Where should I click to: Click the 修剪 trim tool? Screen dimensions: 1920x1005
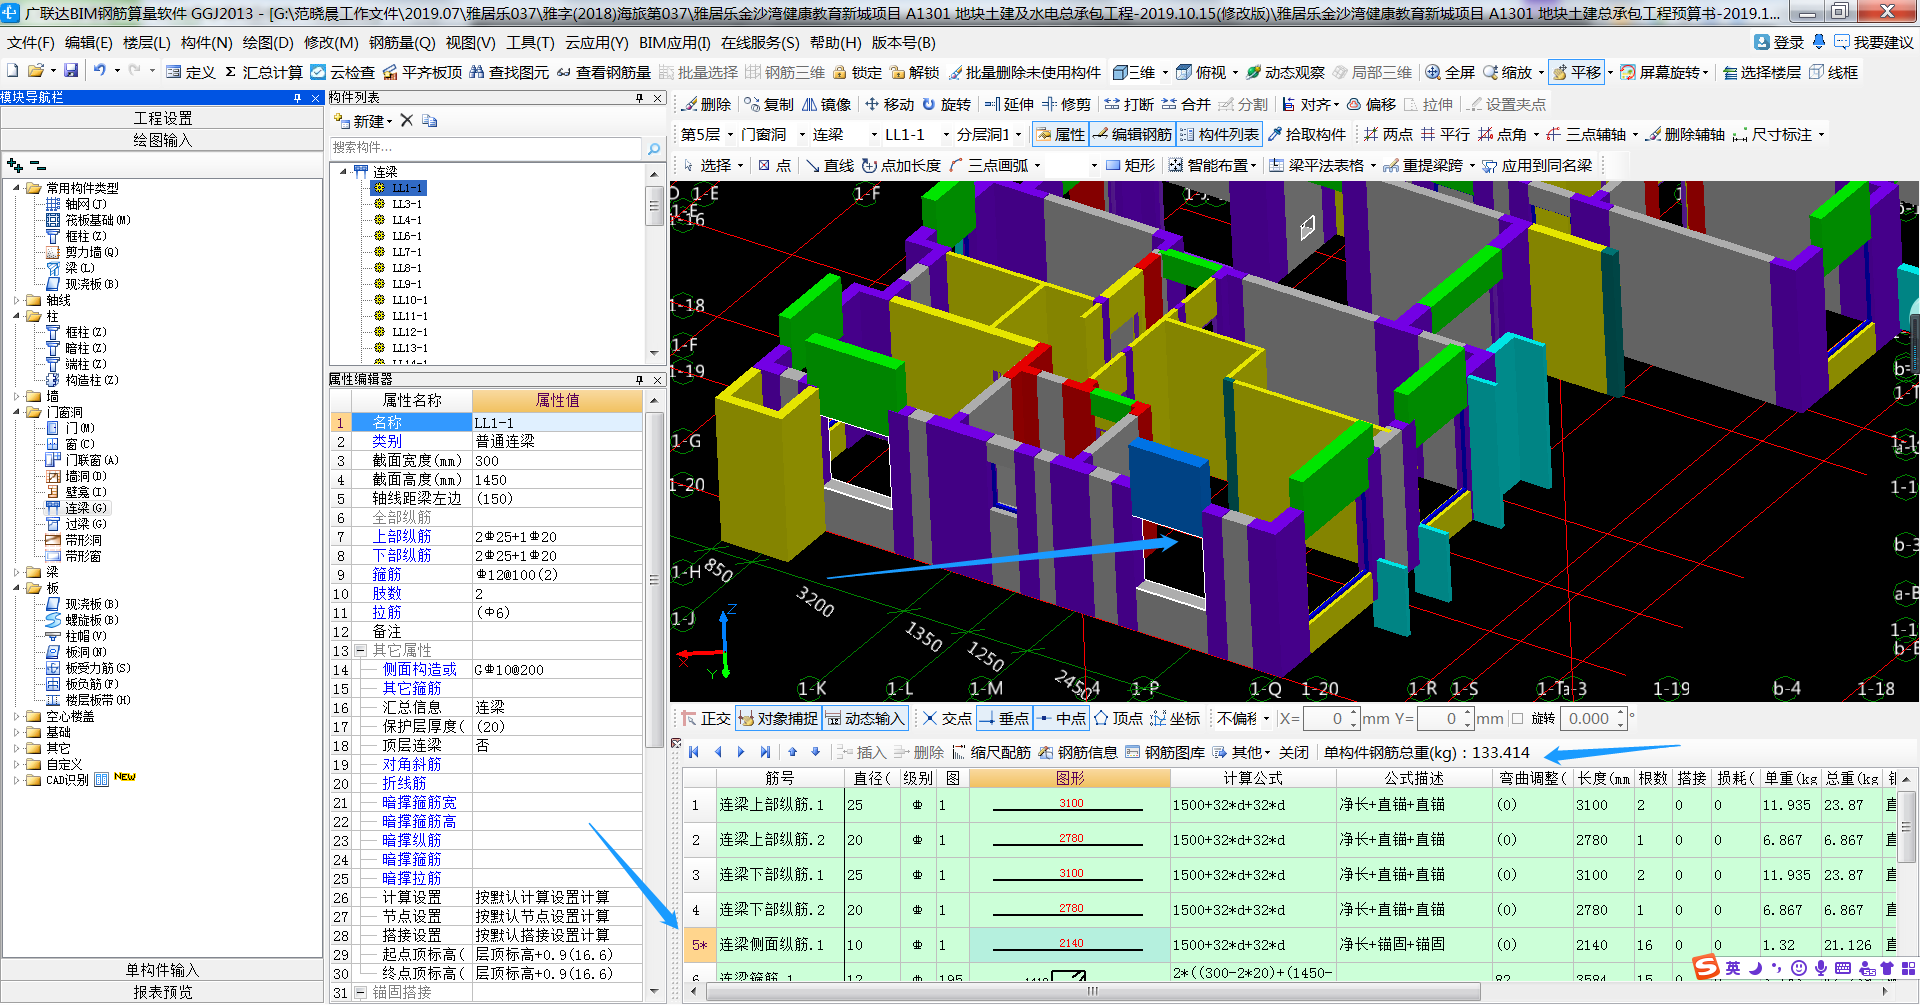click(x=1066, y=104)
